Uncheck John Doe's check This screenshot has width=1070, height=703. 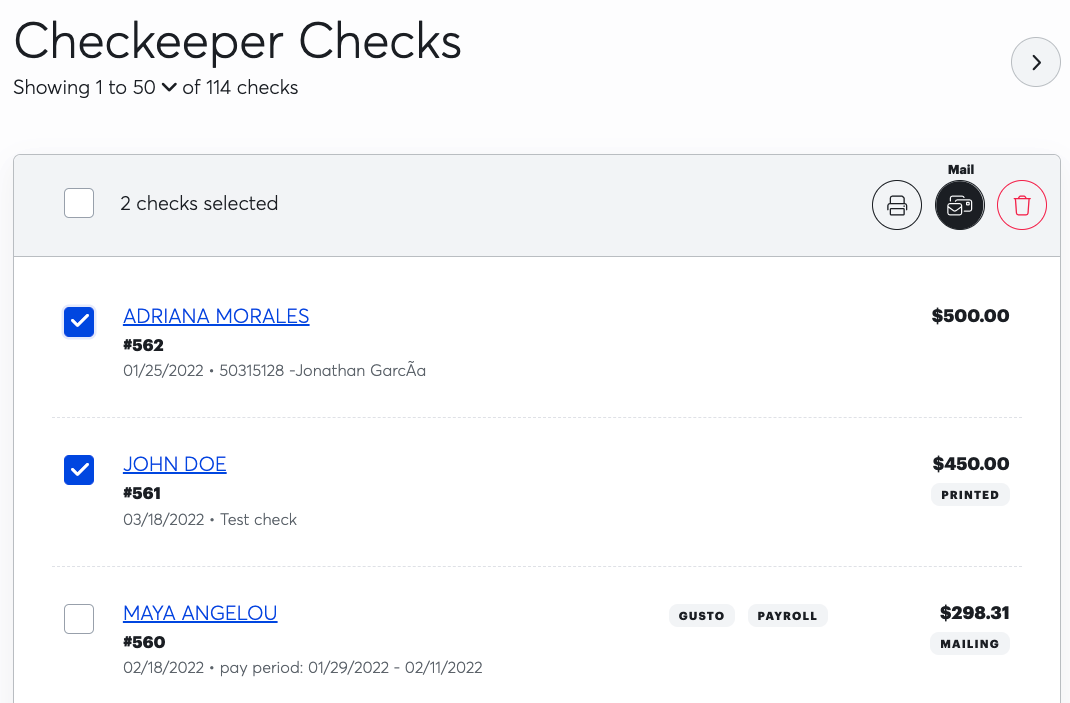click(78, 469)
